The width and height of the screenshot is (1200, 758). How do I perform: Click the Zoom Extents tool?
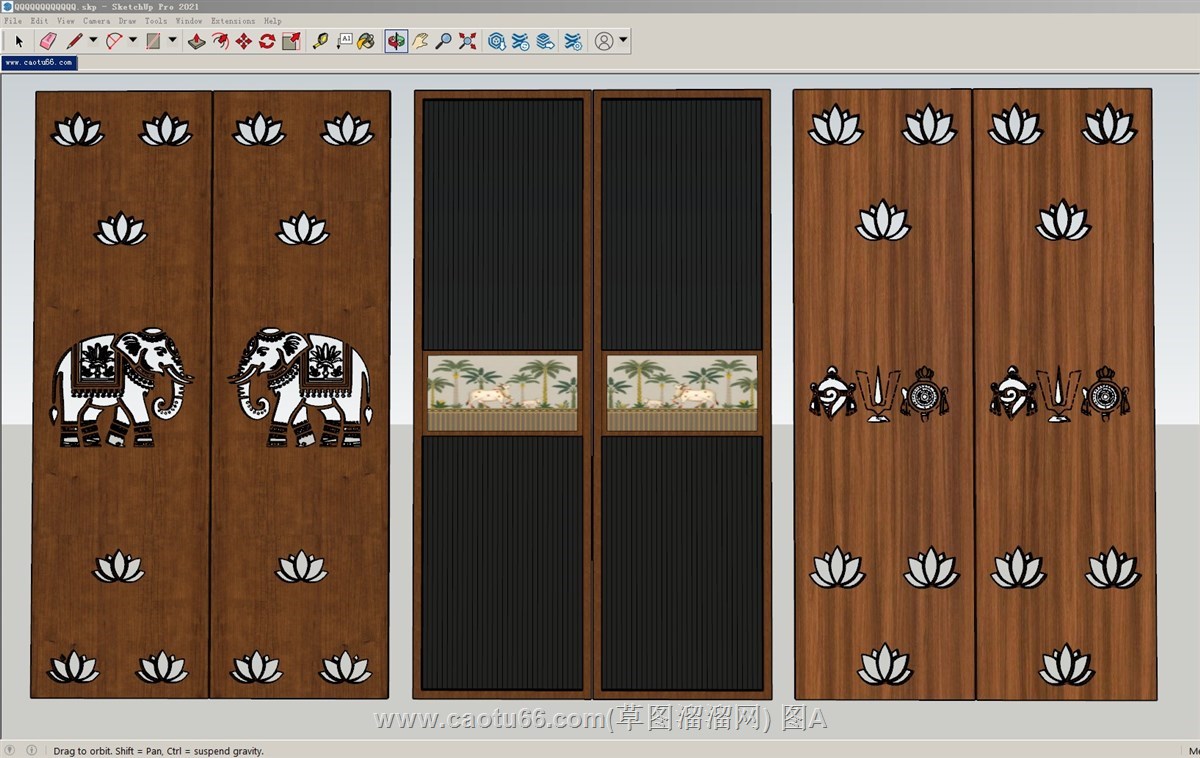pyautogui.click(x=467, y=41)
